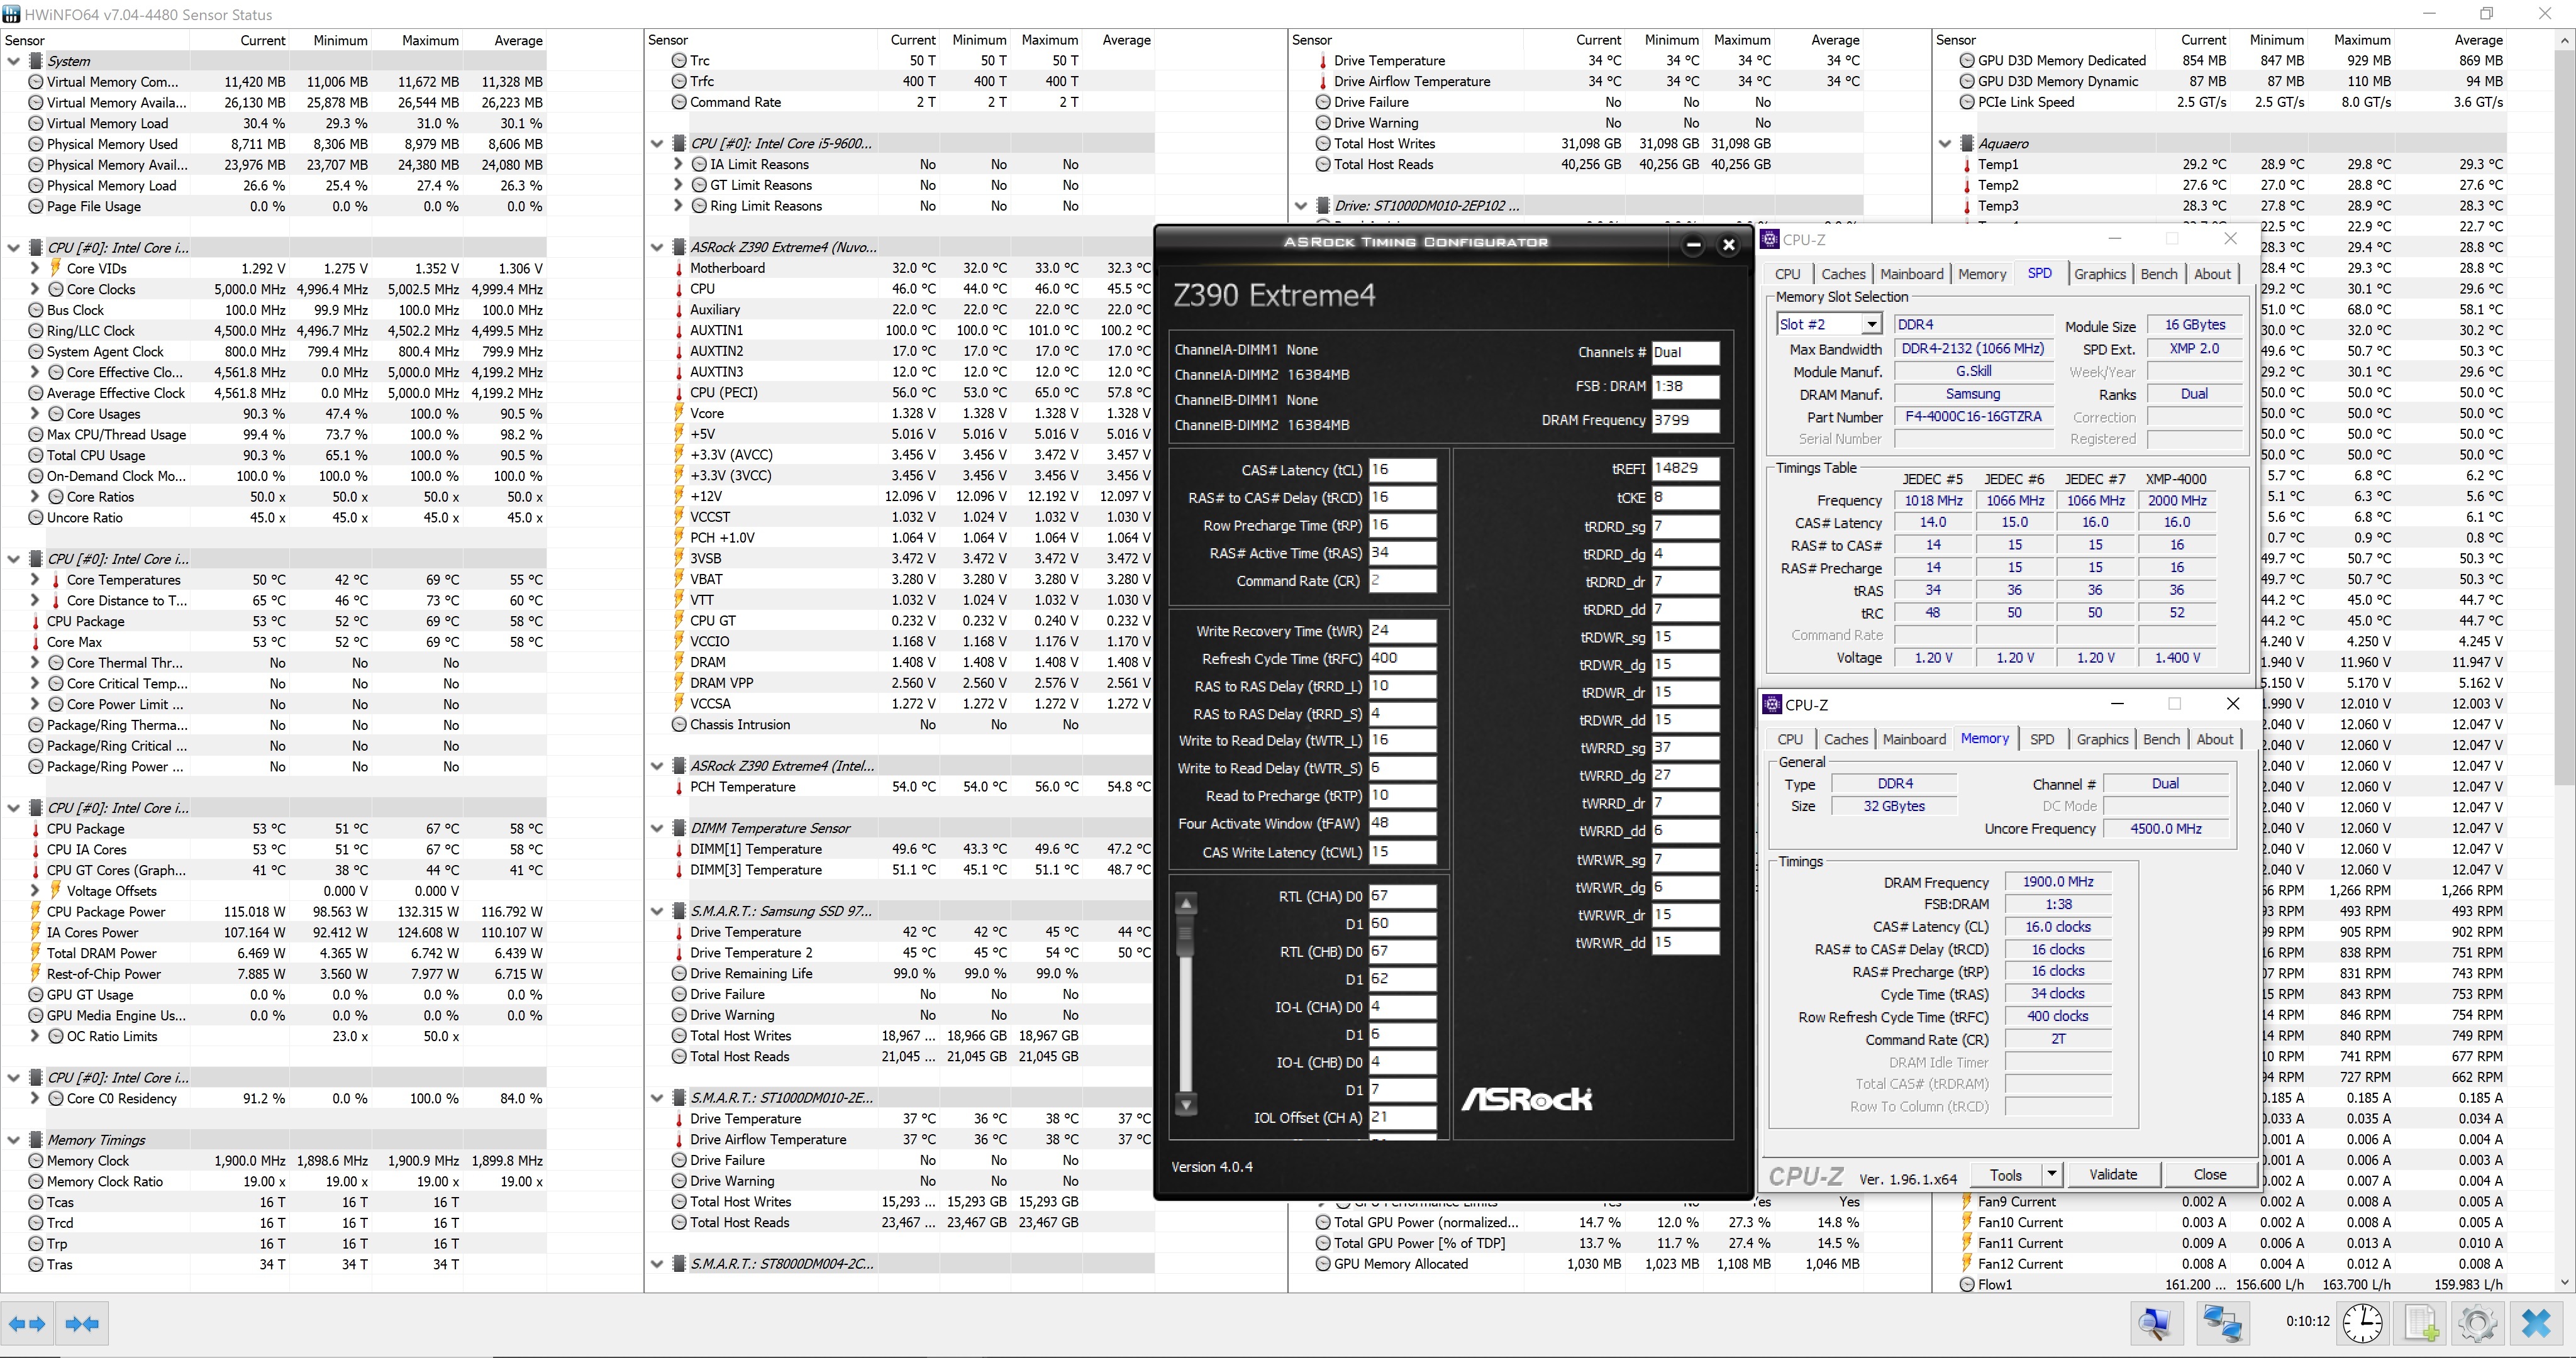
Task: Close sensors with the blue X icon
Action: click(2536, 1323)
